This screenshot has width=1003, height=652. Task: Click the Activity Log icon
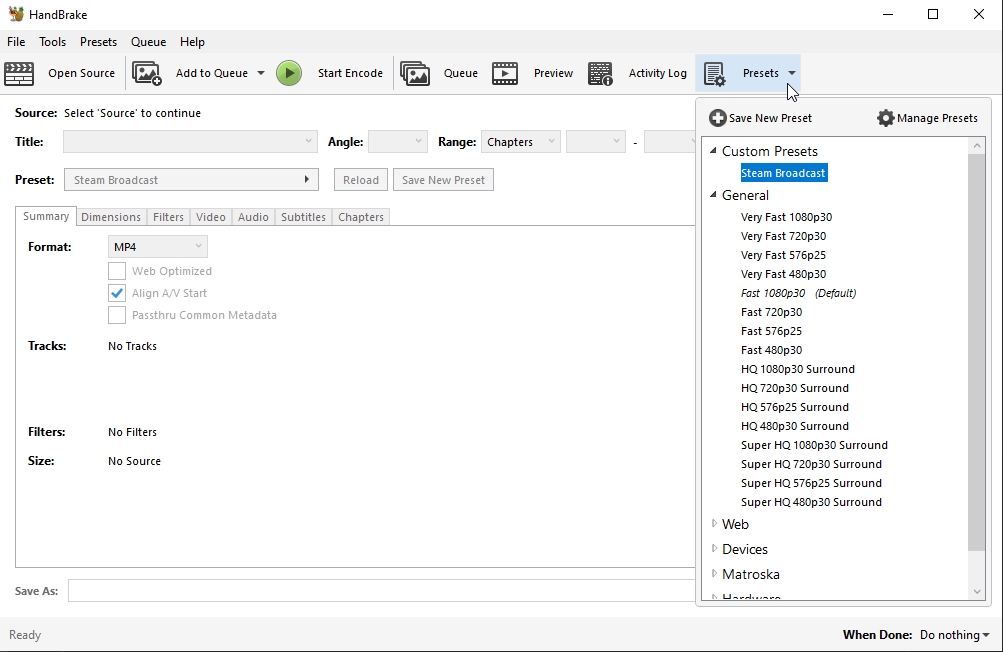600,74
